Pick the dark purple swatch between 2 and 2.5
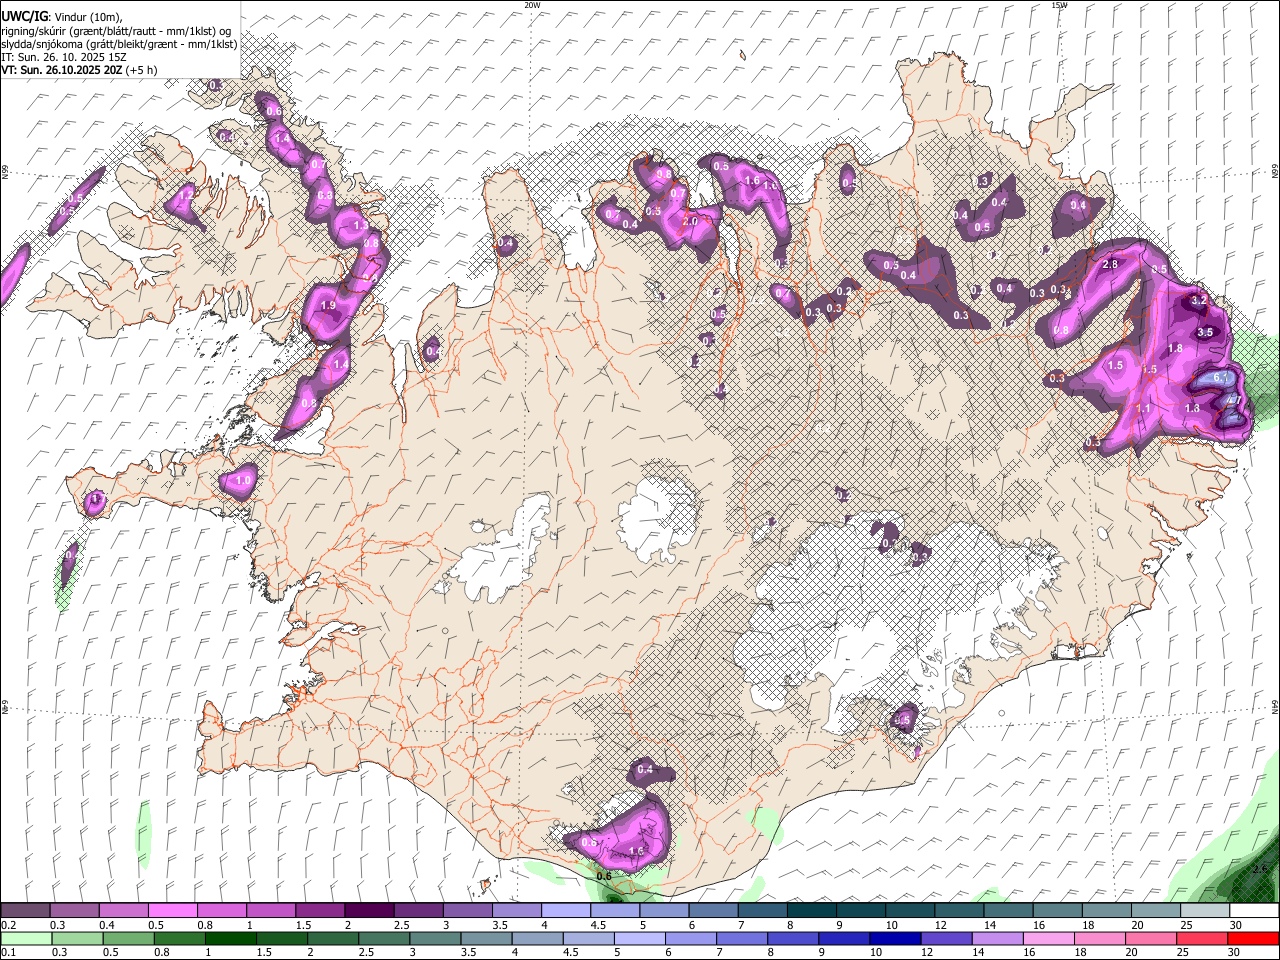 tap(369, 911)
